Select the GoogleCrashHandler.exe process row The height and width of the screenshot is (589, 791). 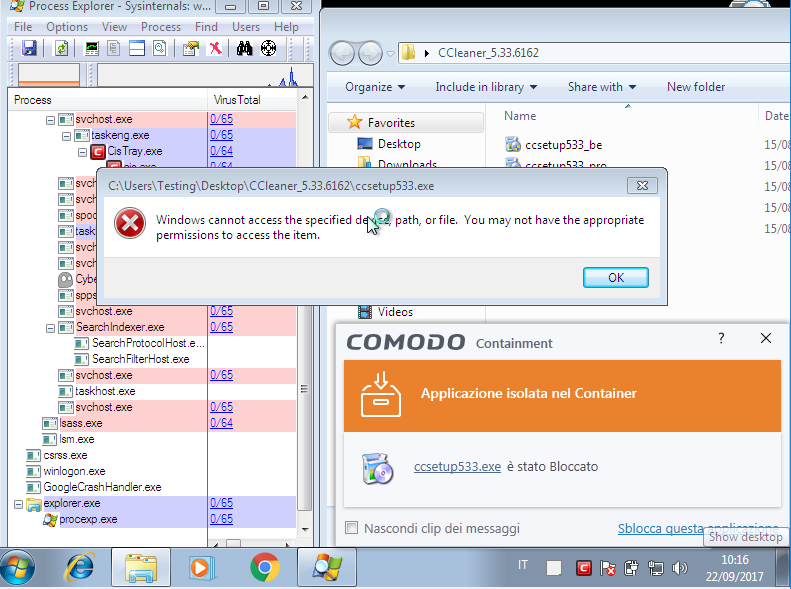[x=152, y=487]
